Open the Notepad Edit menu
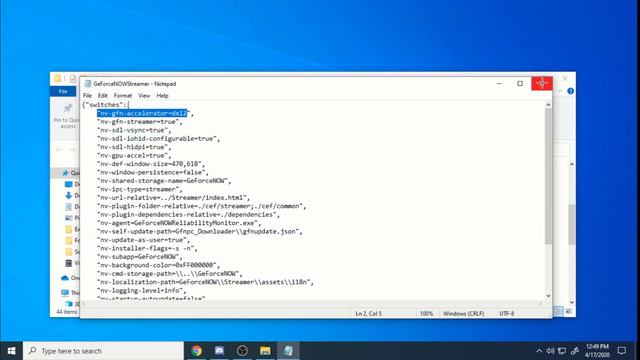Screen dimensions: 640x360 [x=102, y=96]
